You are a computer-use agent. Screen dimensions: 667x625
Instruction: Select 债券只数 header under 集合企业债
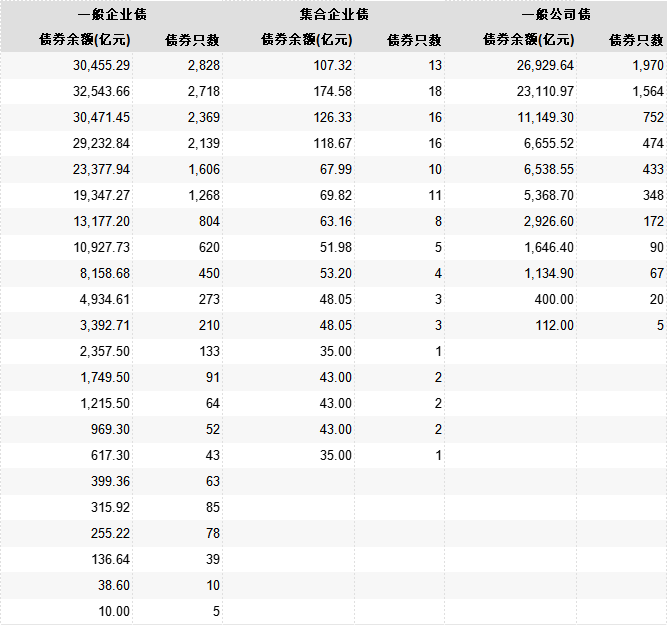click(x=414, y=40)
